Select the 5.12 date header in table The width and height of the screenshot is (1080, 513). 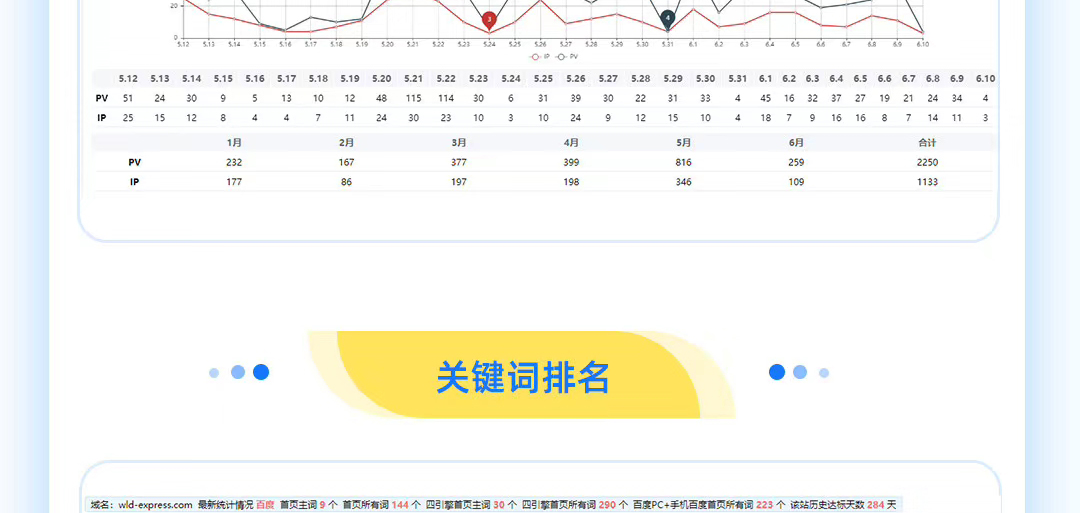(x=128, y=79)
